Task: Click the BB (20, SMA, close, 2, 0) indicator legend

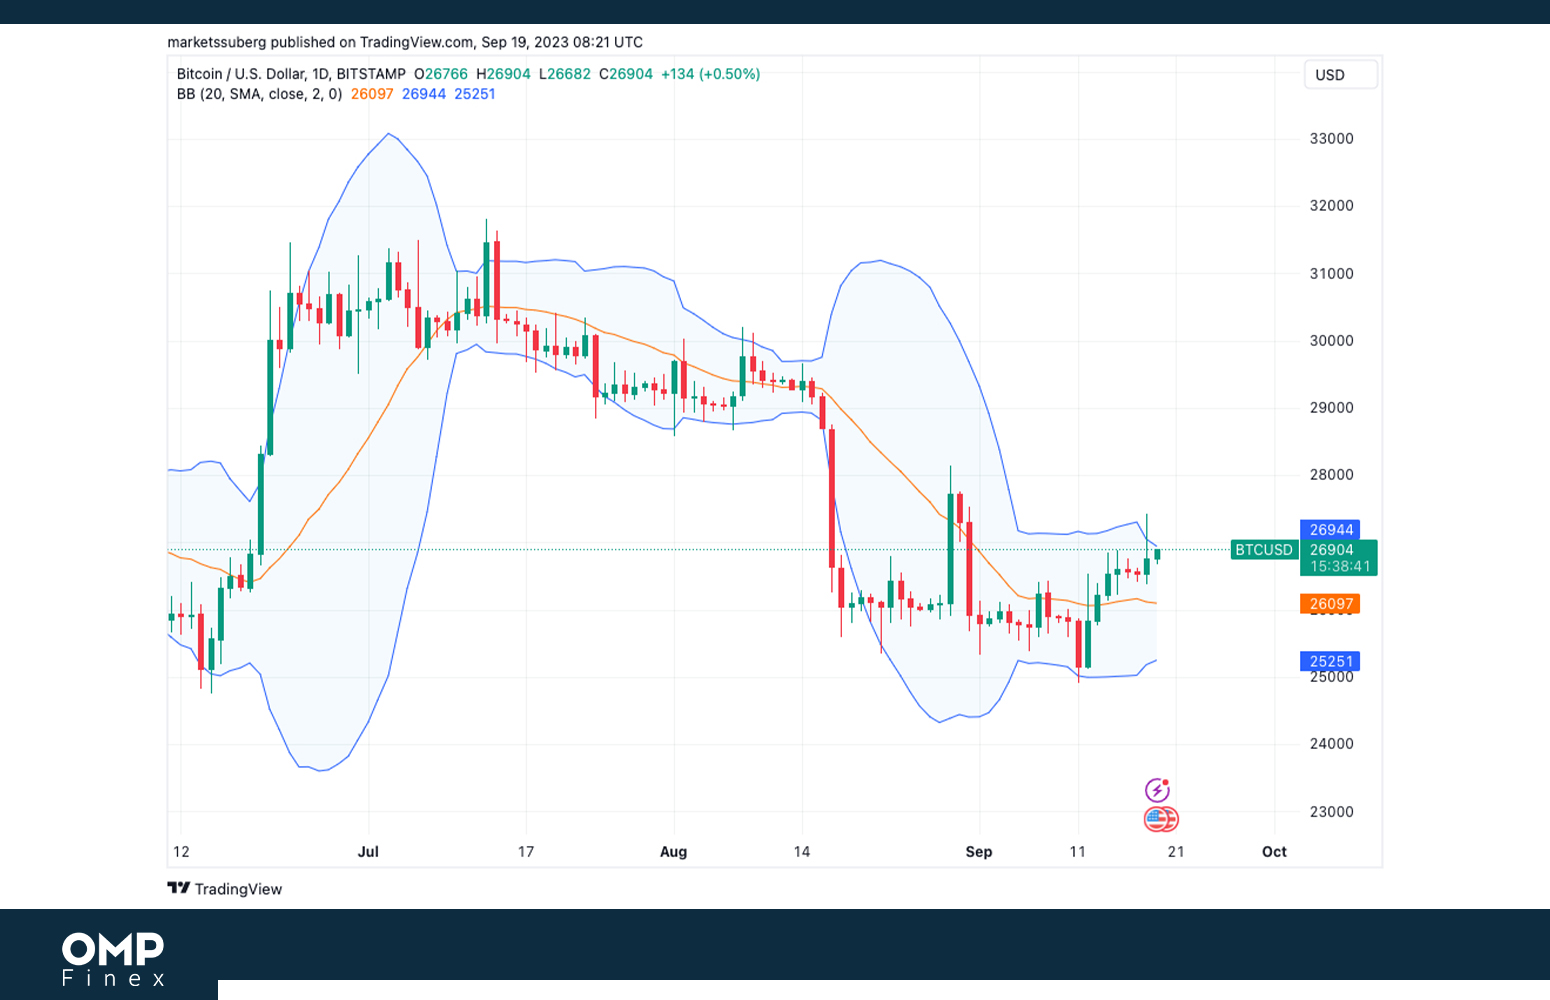Action: pyautogui.click(x=259, y=94)
